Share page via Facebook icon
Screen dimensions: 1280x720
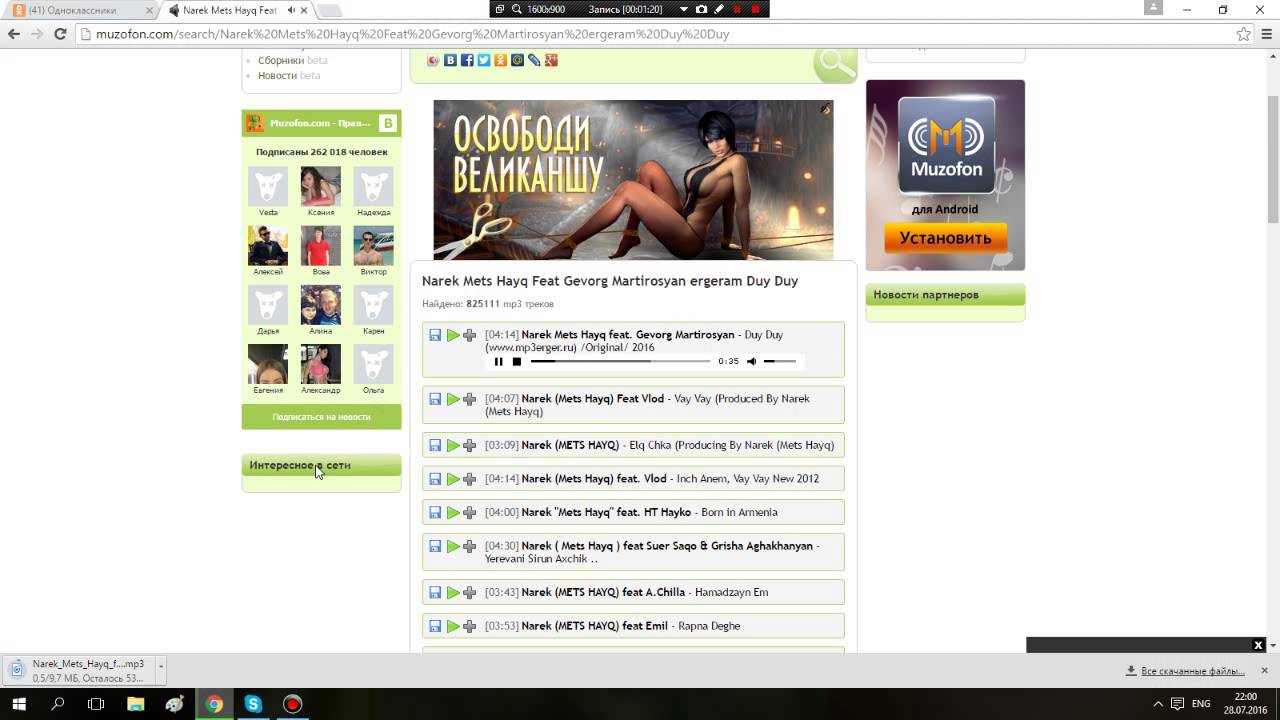467,60
